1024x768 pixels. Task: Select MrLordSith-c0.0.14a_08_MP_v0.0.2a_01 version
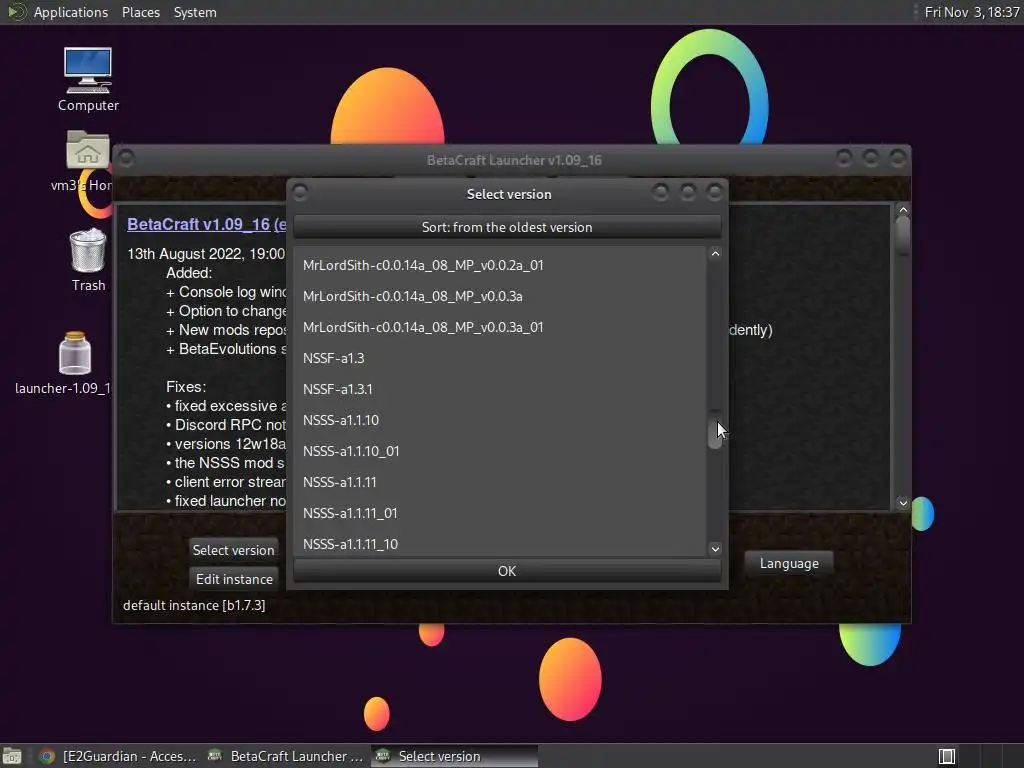point(500,265)
